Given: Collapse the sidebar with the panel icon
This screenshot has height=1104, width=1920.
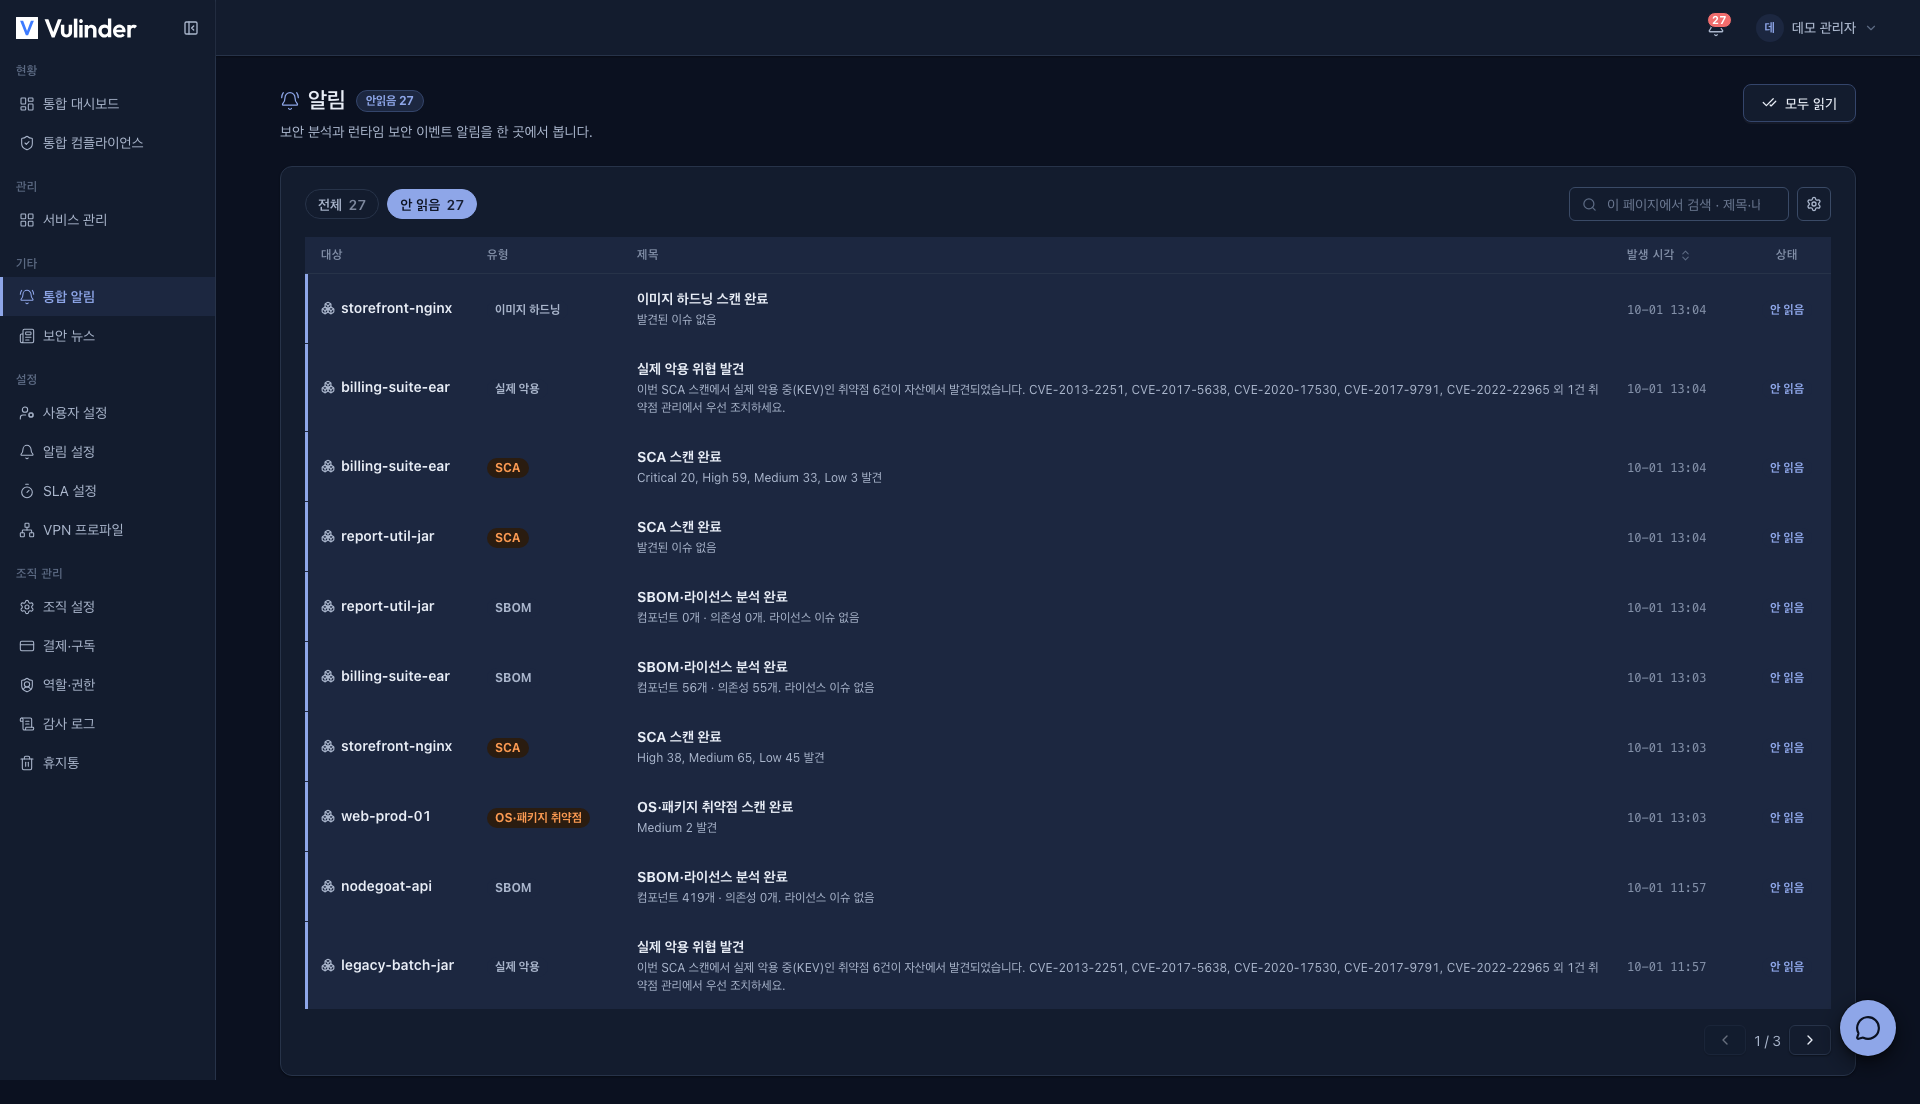Looking at the screenshot, I should click(x=191, y=28).
